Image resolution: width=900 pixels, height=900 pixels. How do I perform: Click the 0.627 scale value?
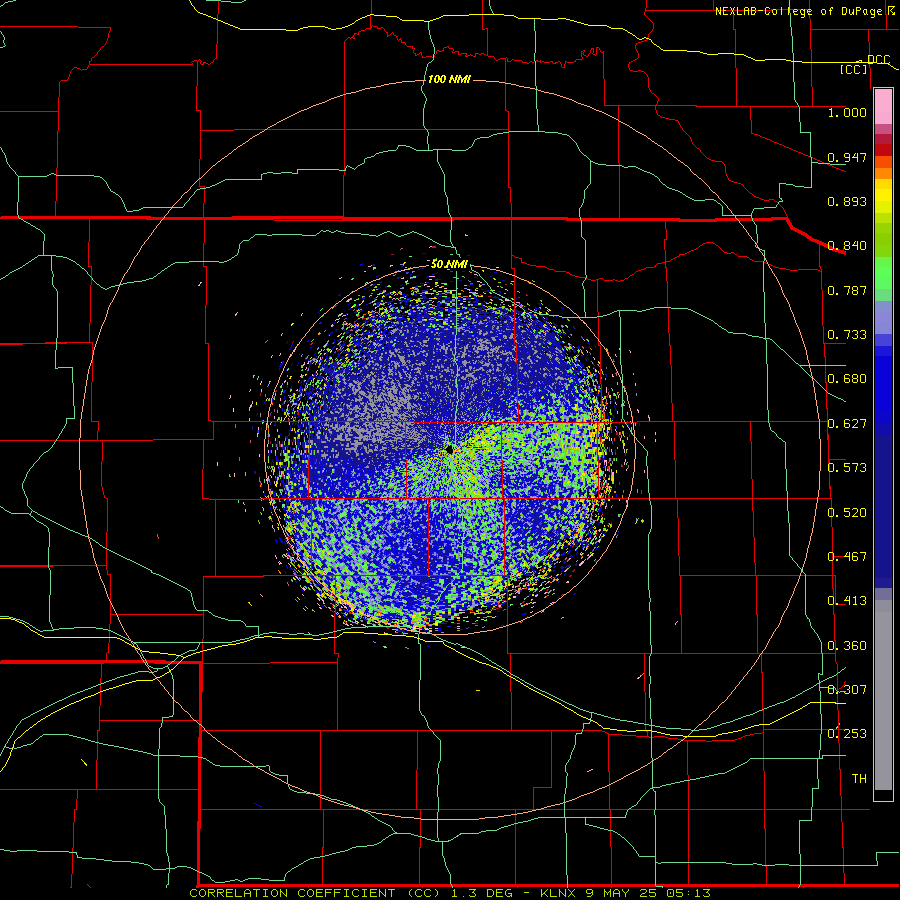847,424
